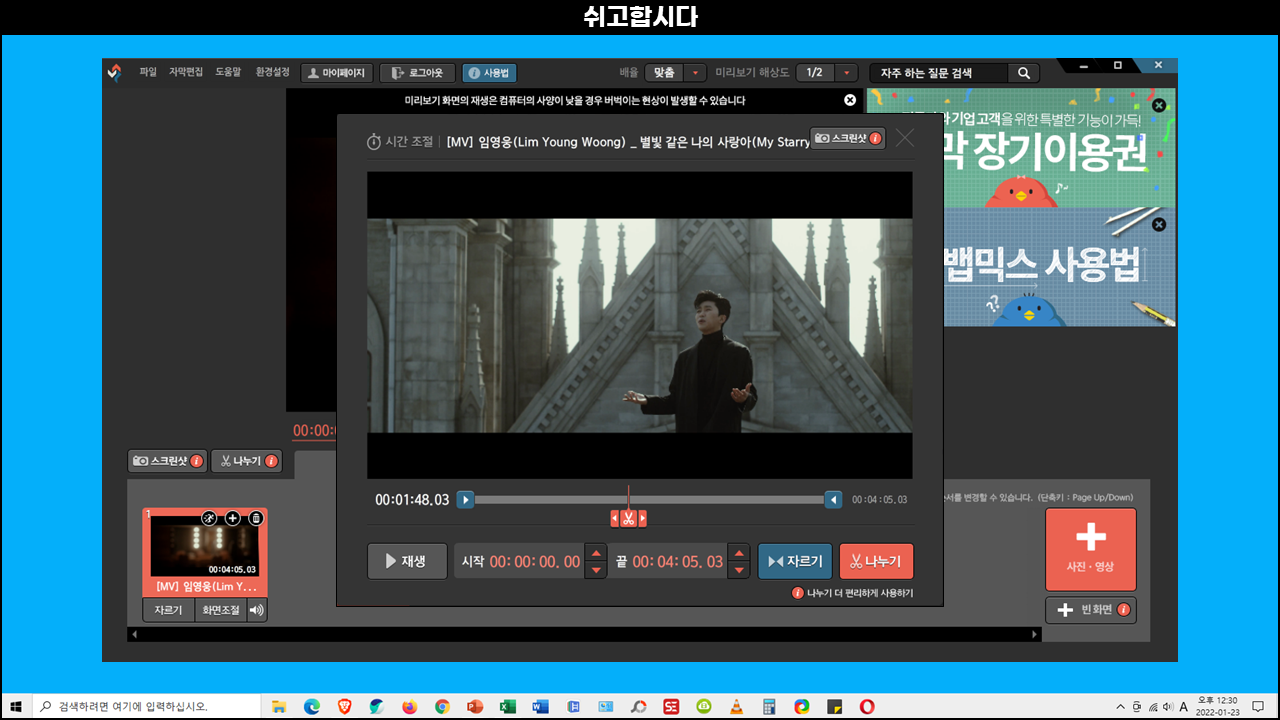Open the 파일 menu
Image resolution: width=1280 pixels, height=720 pixels.
[148, 72]
